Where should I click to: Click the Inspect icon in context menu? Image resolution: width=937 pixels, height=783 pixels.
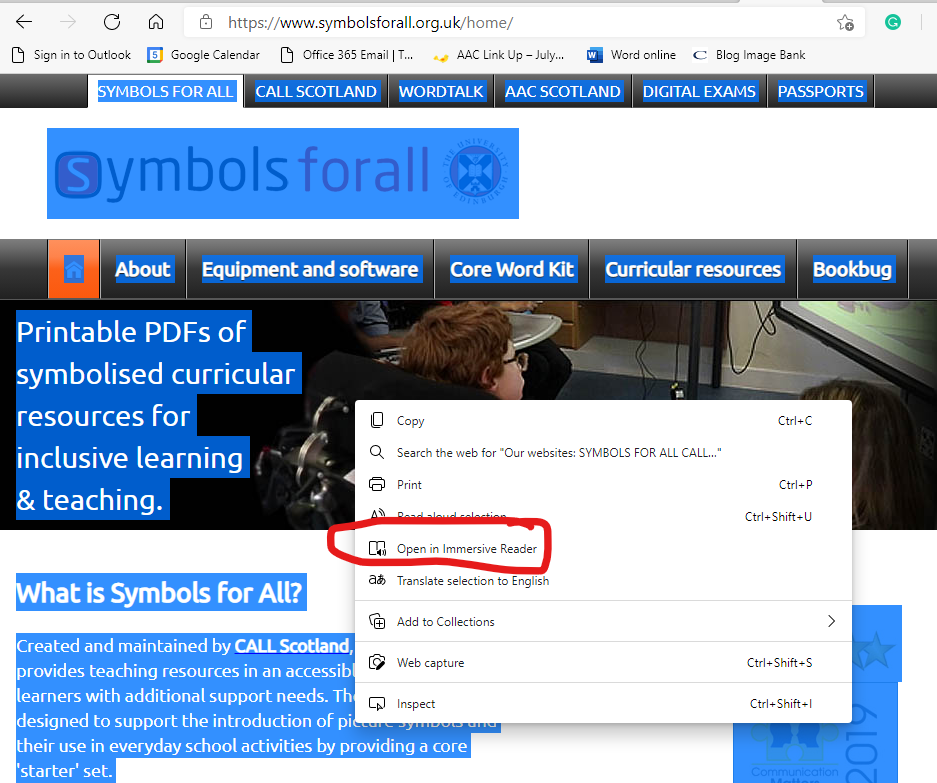pos(377,704)
